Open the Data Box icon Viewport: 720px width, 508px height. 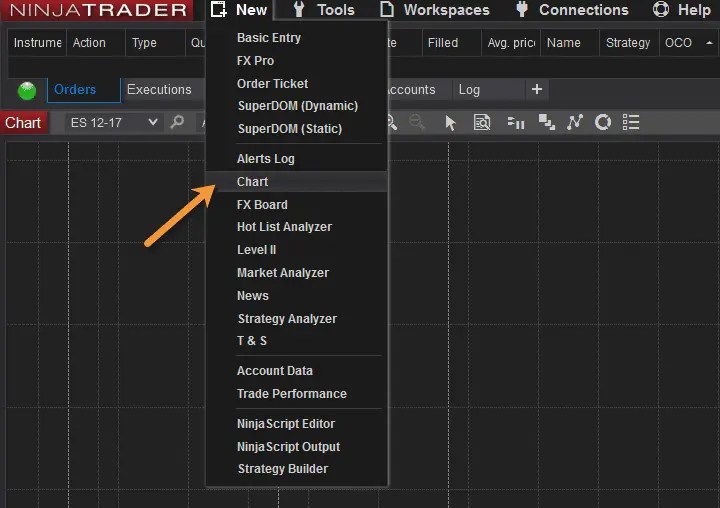coord(482,123)
